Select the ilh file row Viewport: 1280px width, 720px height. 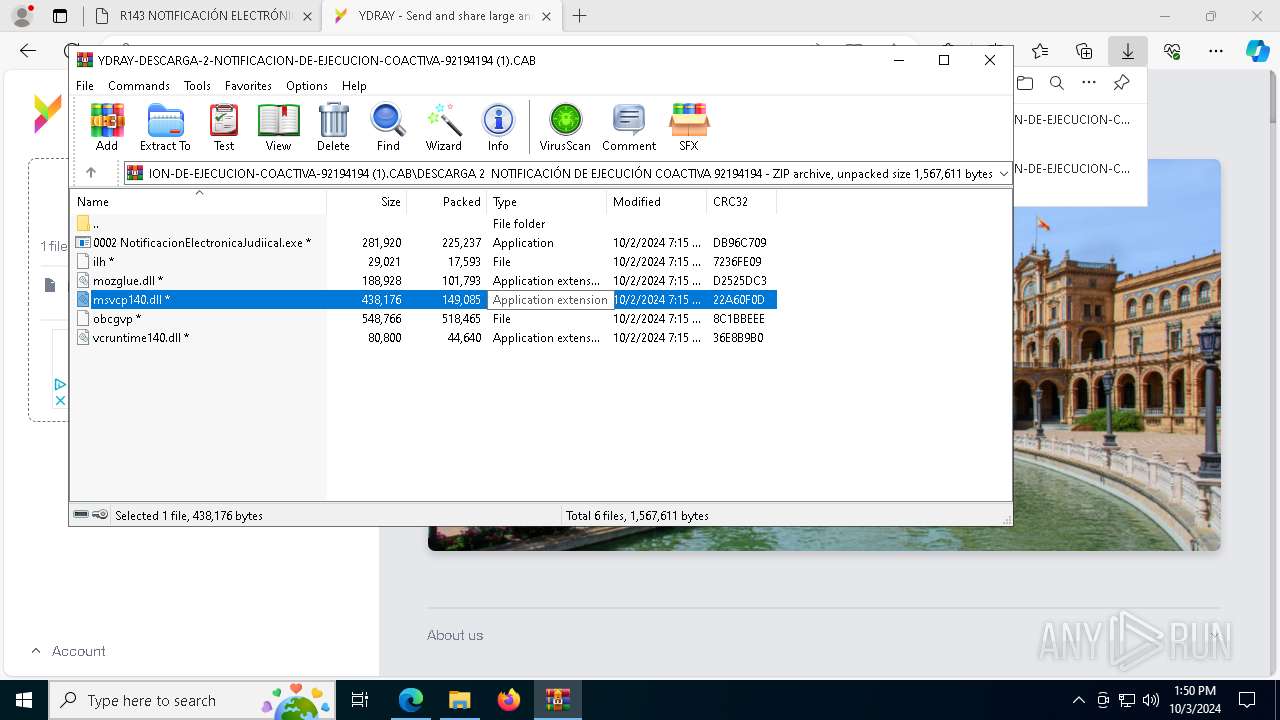424,262
